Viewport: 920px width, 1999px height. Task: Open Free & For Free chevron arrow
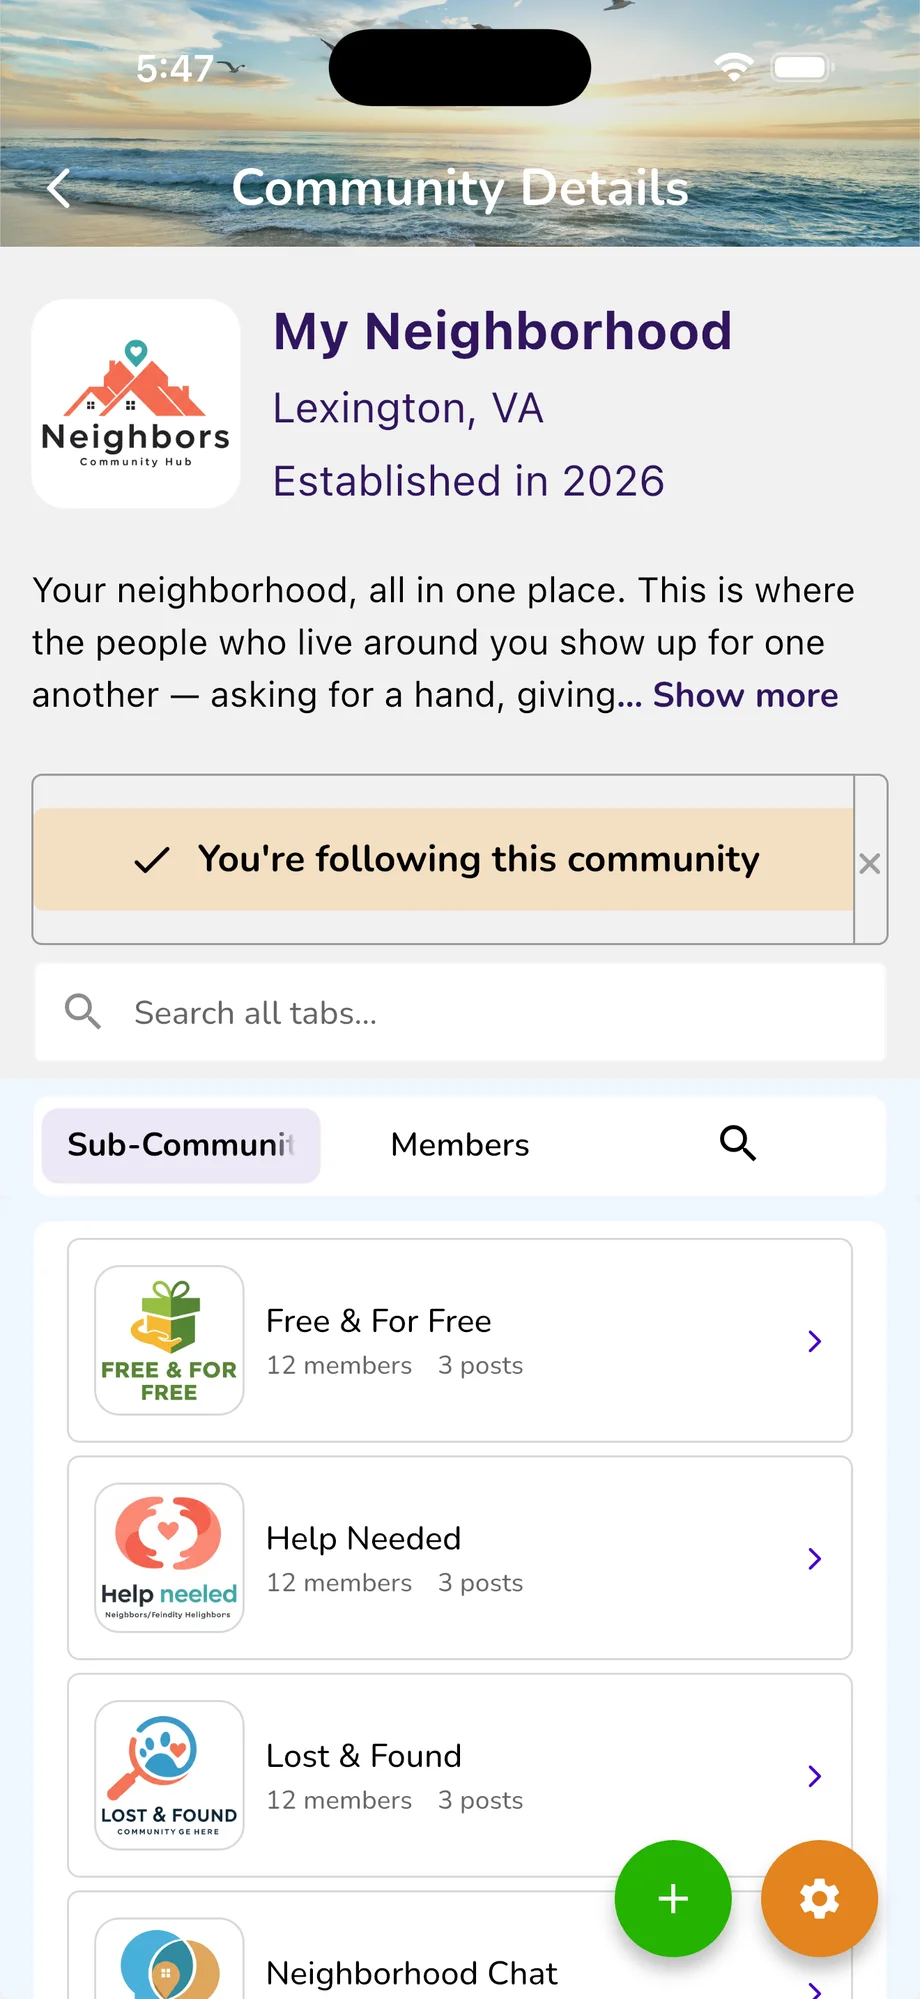tap(815, 1341)
